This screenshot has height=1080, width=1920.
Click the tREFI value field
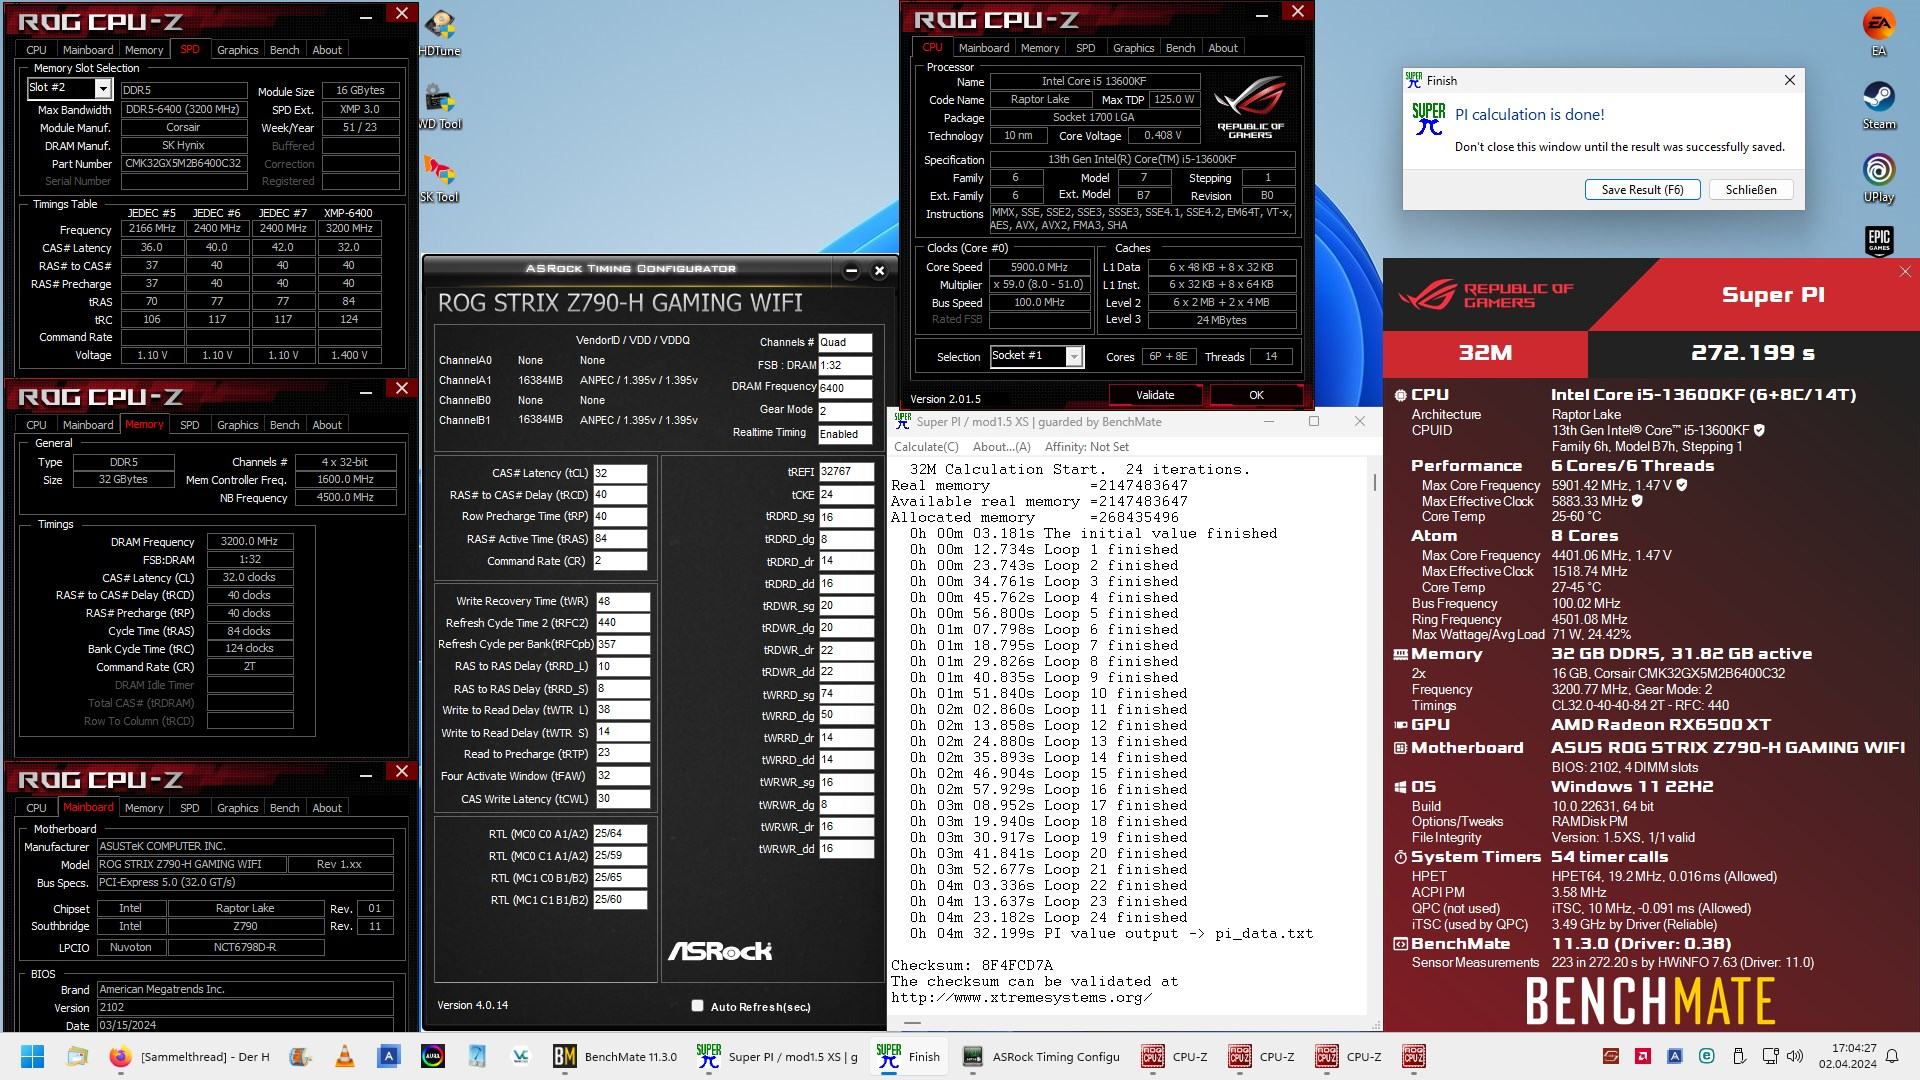click(846, 472)
